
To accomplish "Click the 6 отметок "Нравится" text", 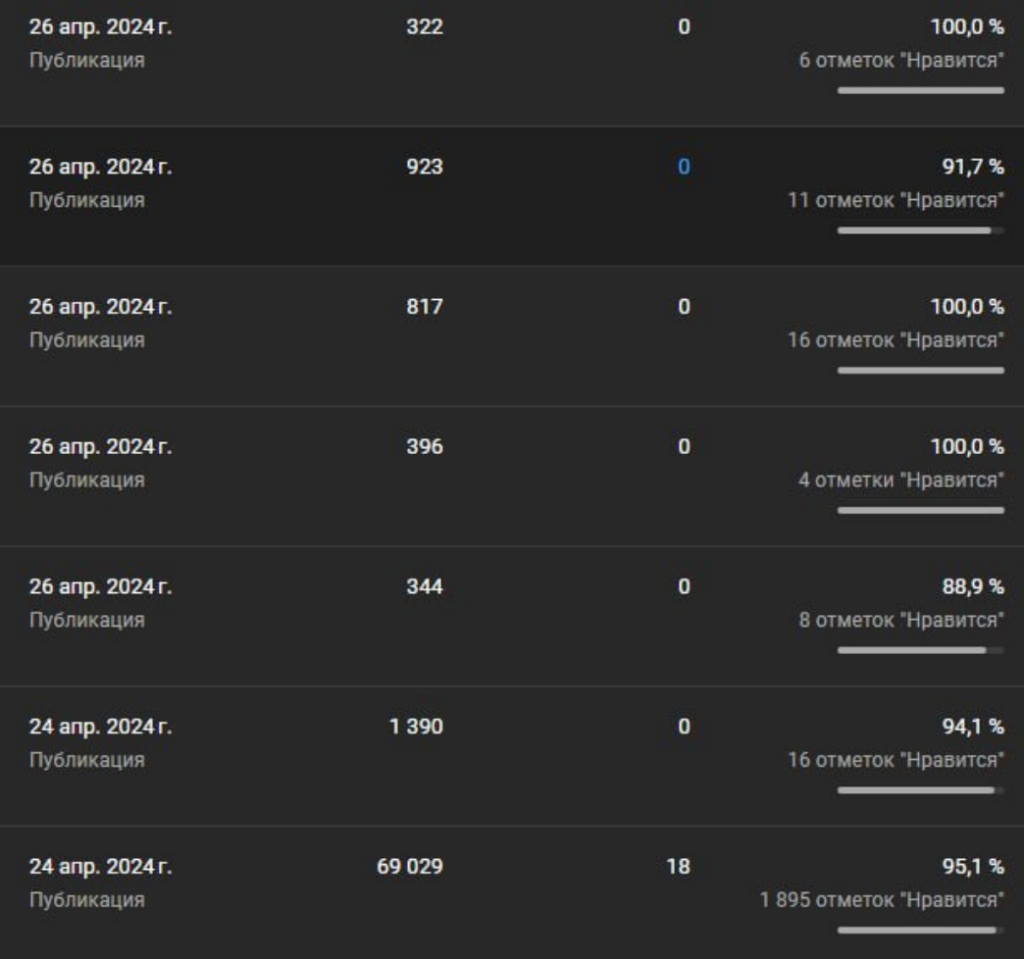I will pos(901,60).
